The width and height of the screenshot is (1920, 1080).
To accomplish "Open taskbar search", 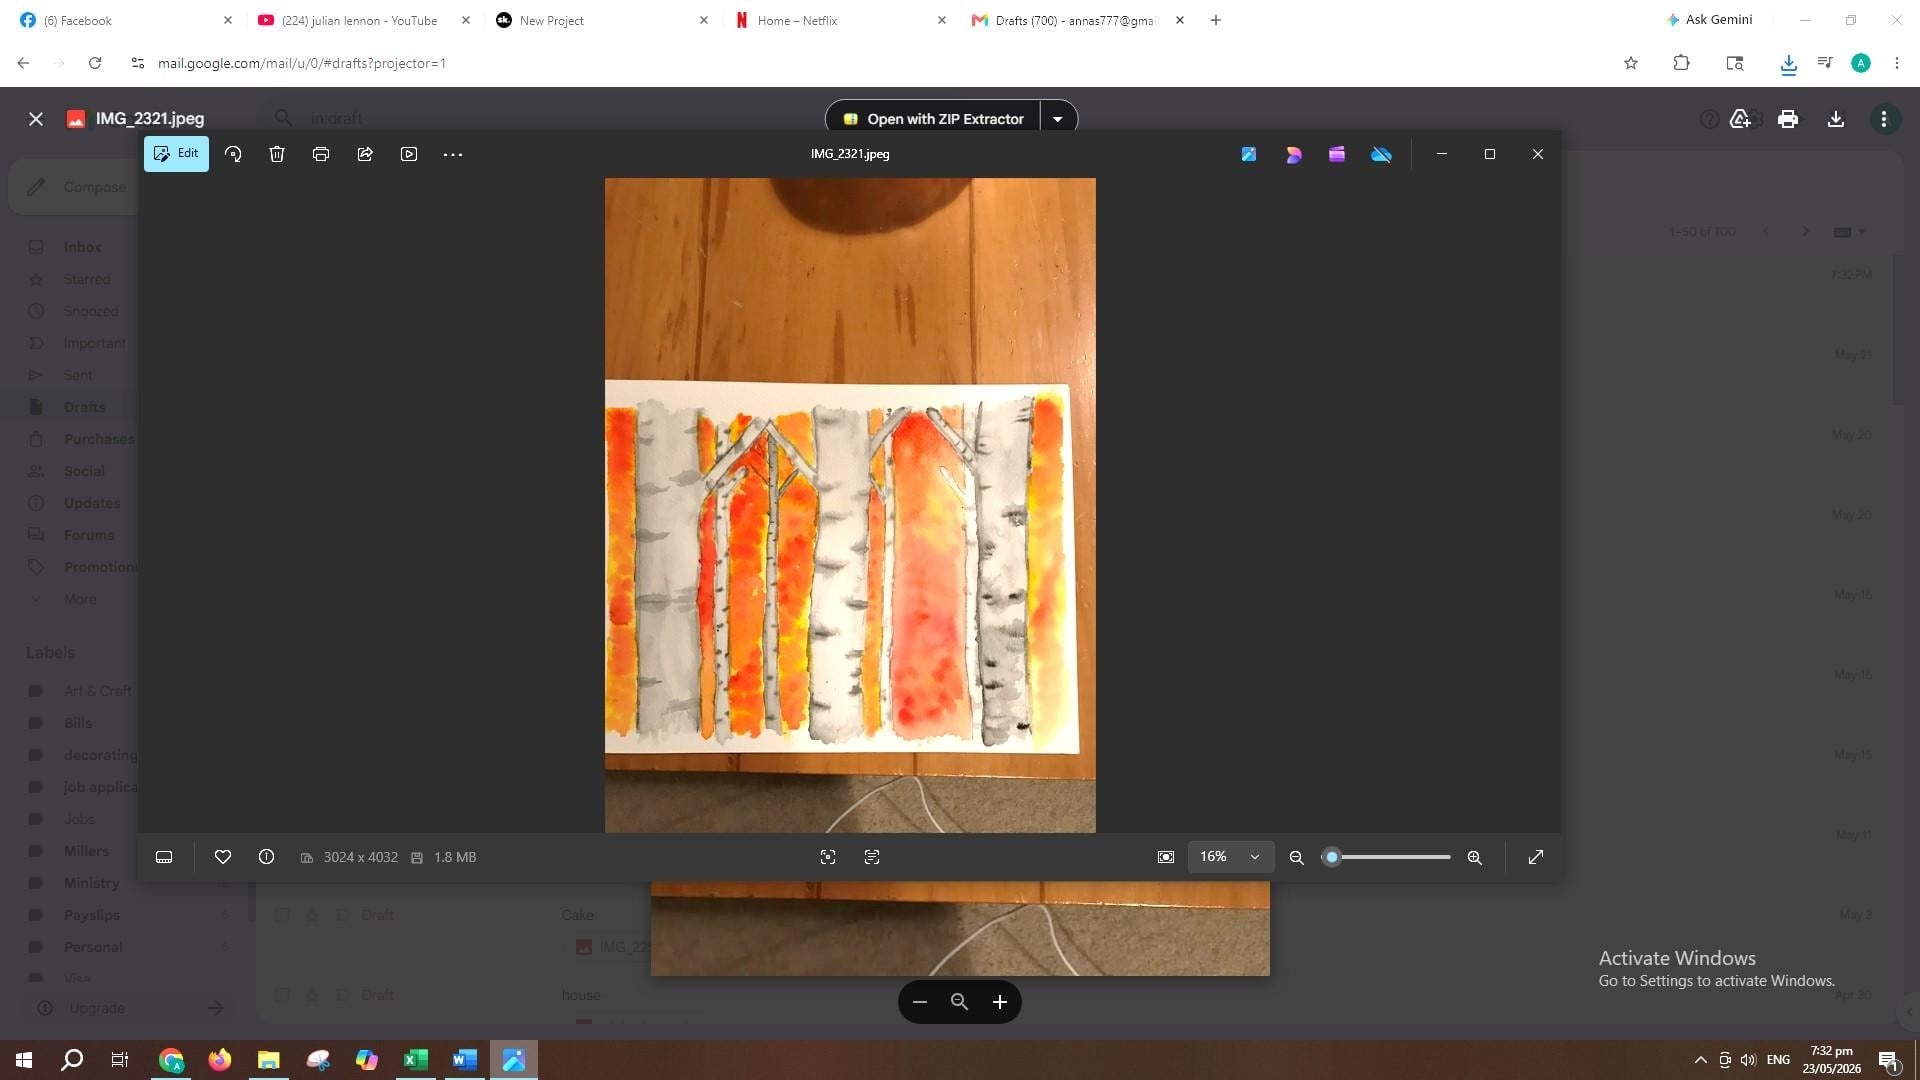I will click(x=72, y=1060).
